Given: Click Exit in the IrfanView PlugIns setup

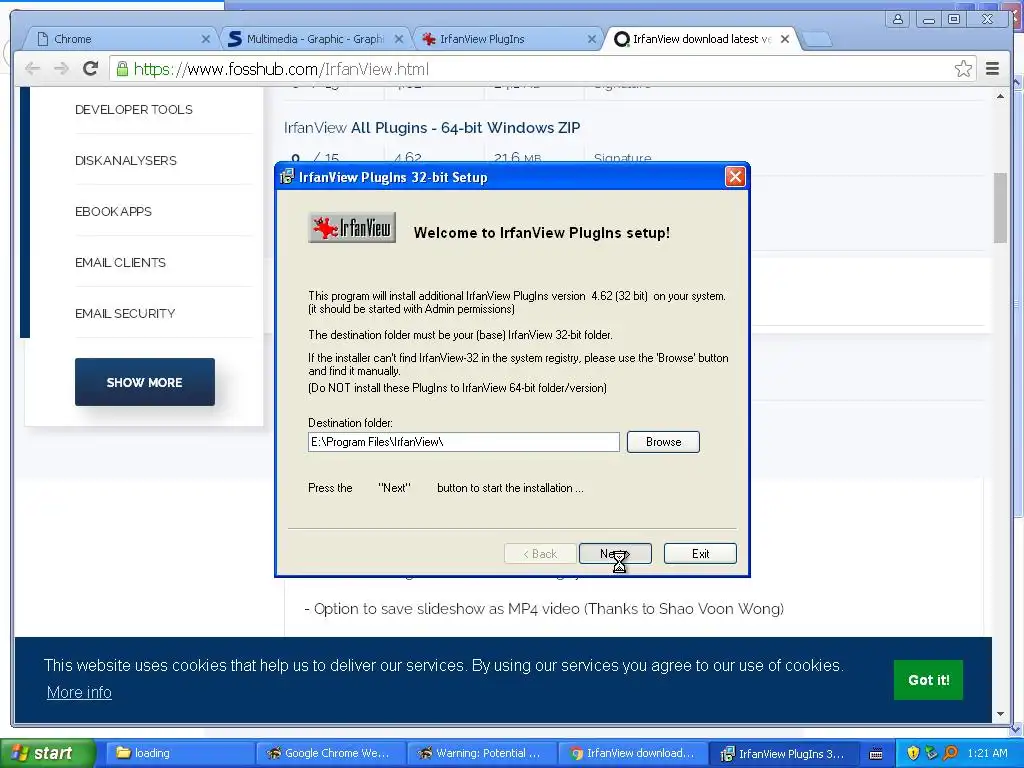Looking at the screenshot, I should [x=700, y=553].
